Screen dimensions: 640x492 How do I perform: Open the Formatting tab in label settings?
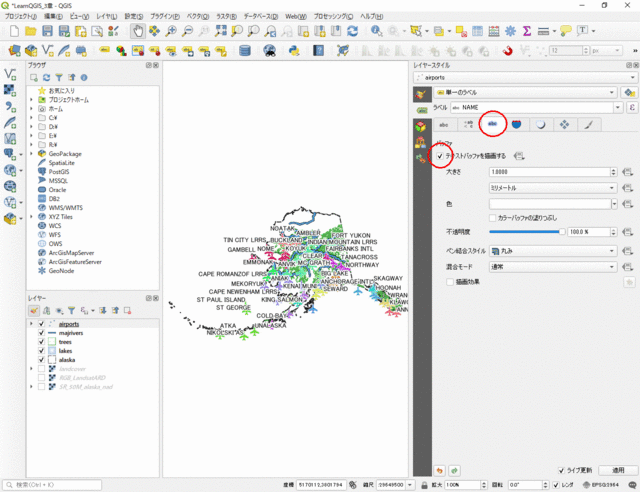coord(468,125)
